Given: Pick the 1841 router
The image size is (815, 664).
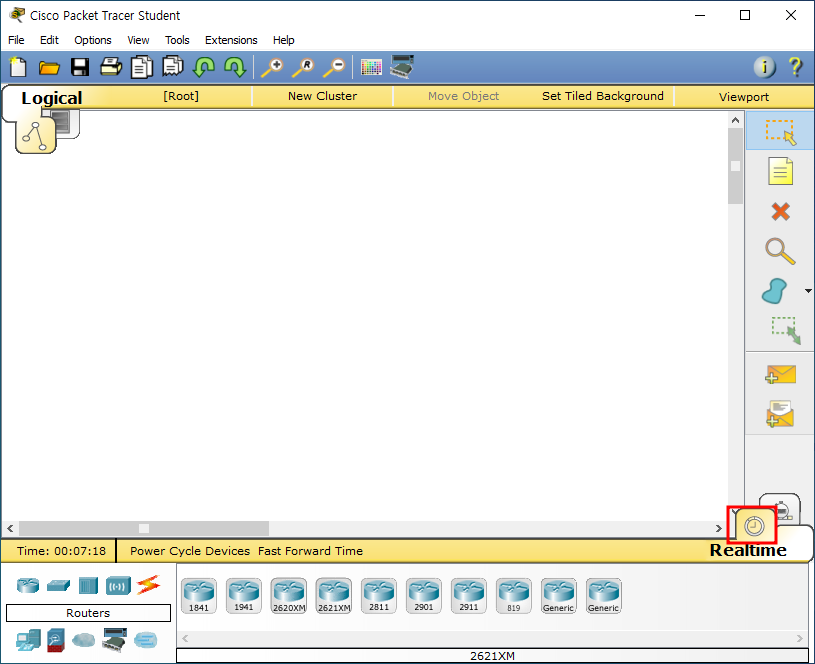Looking at the screenshot, I should pyautogui.click(x=199, y=596).
